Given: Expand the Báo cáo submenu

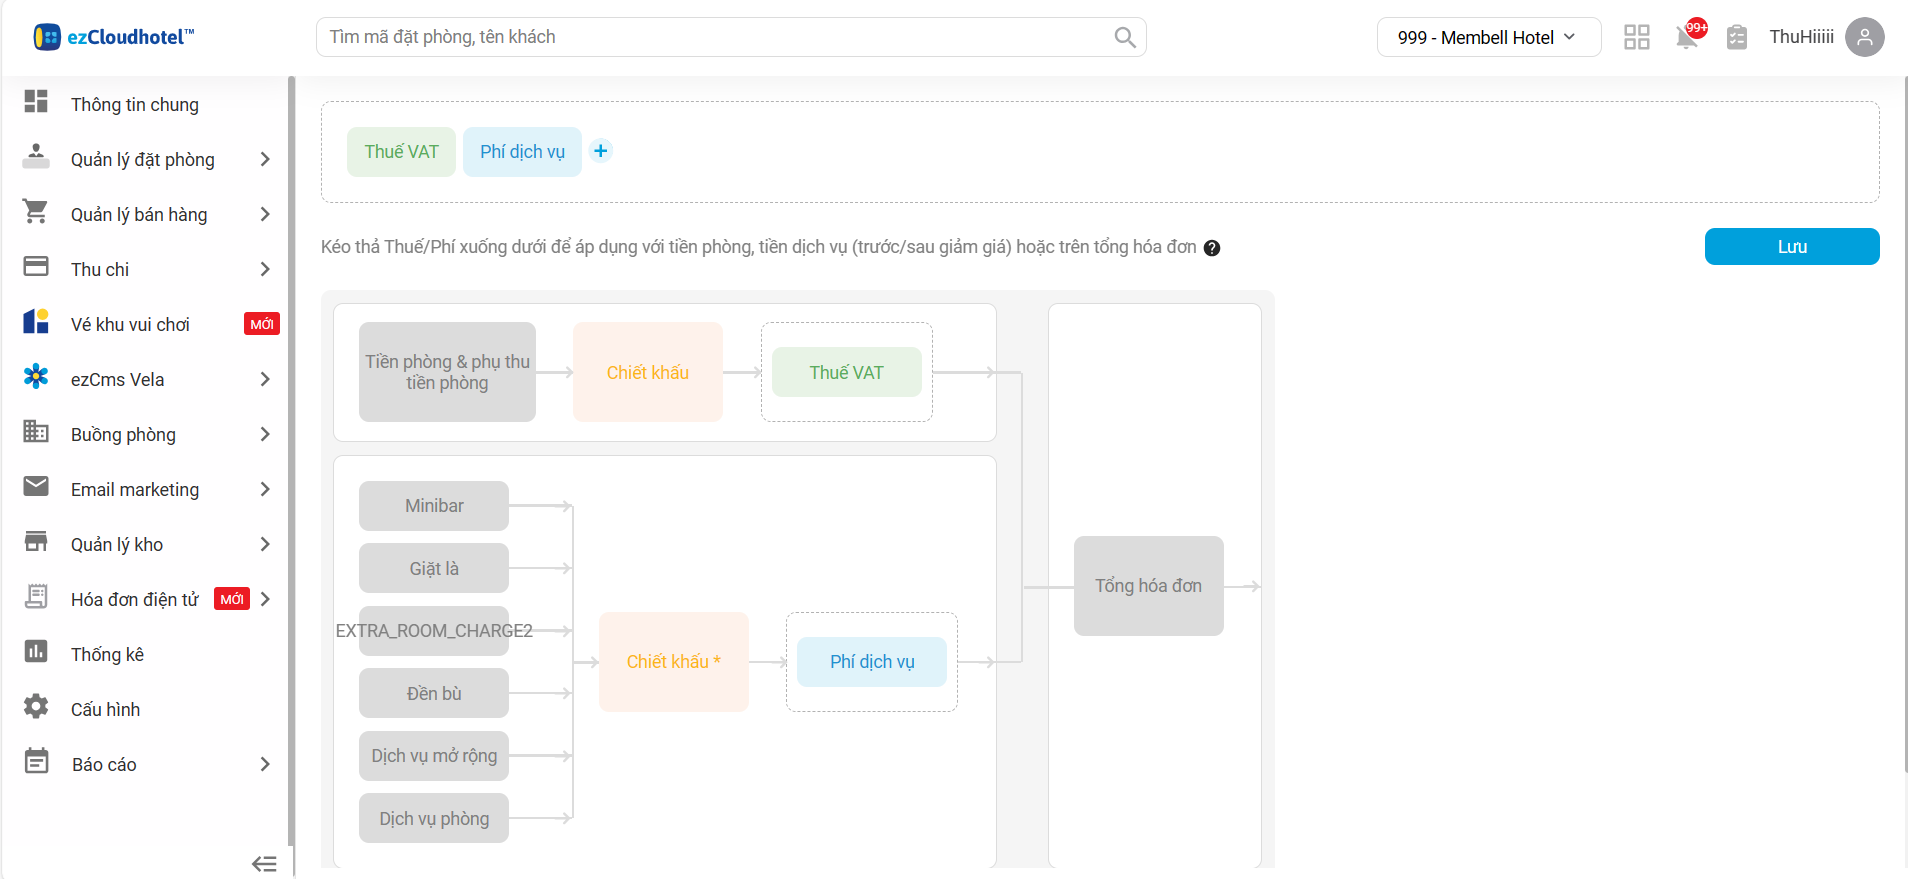Looking at the screenshot, I should tap(265, 764).
